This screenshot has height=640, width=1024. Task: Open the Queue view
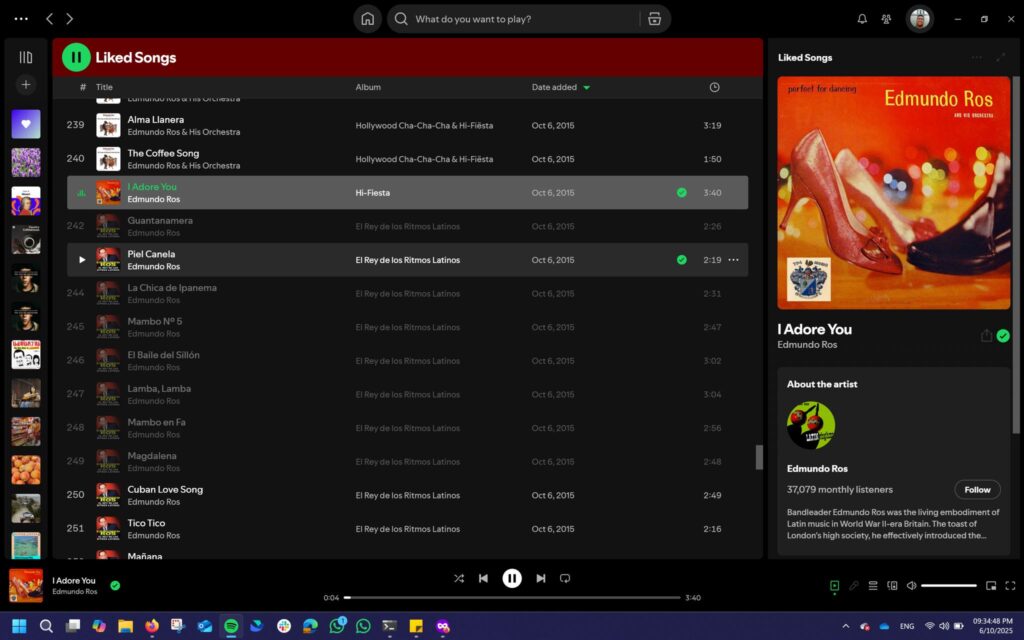pyautogui.click(x=872, y=585)
